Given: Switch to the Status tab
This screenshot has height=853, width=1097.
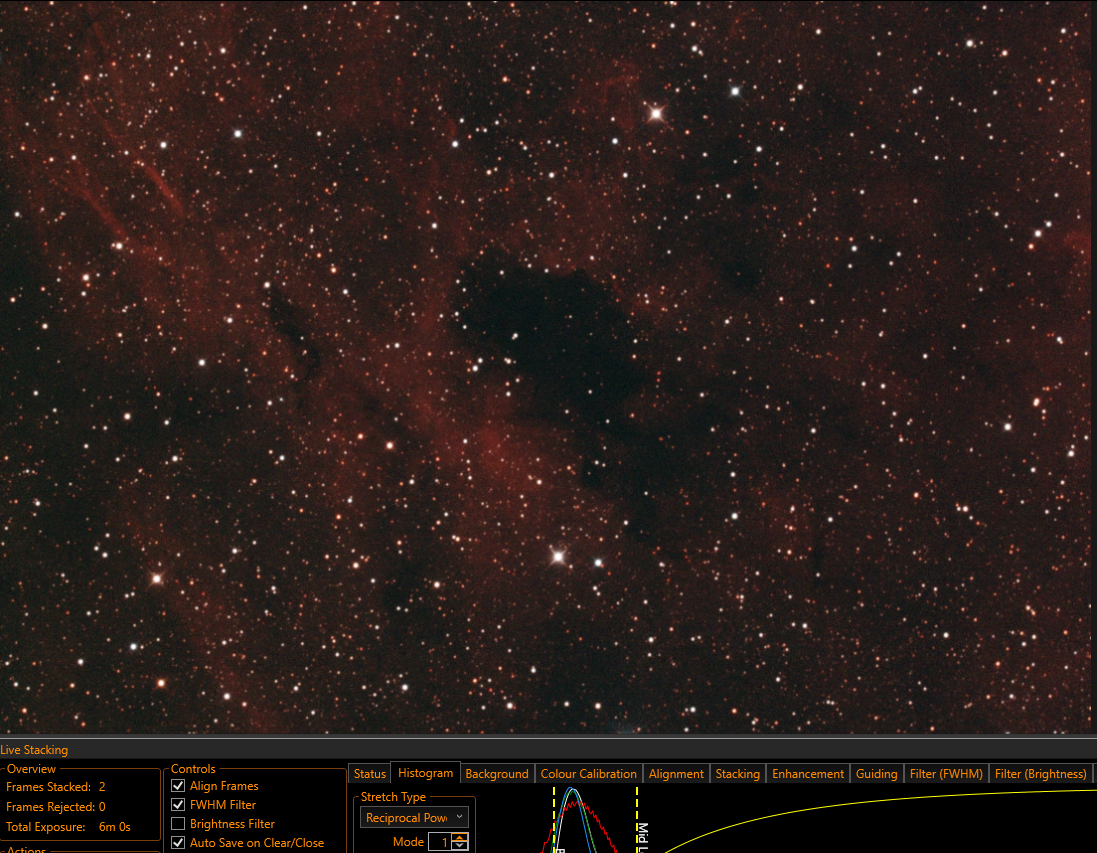Looking at the screenshot, I should [x=369, y=774].
